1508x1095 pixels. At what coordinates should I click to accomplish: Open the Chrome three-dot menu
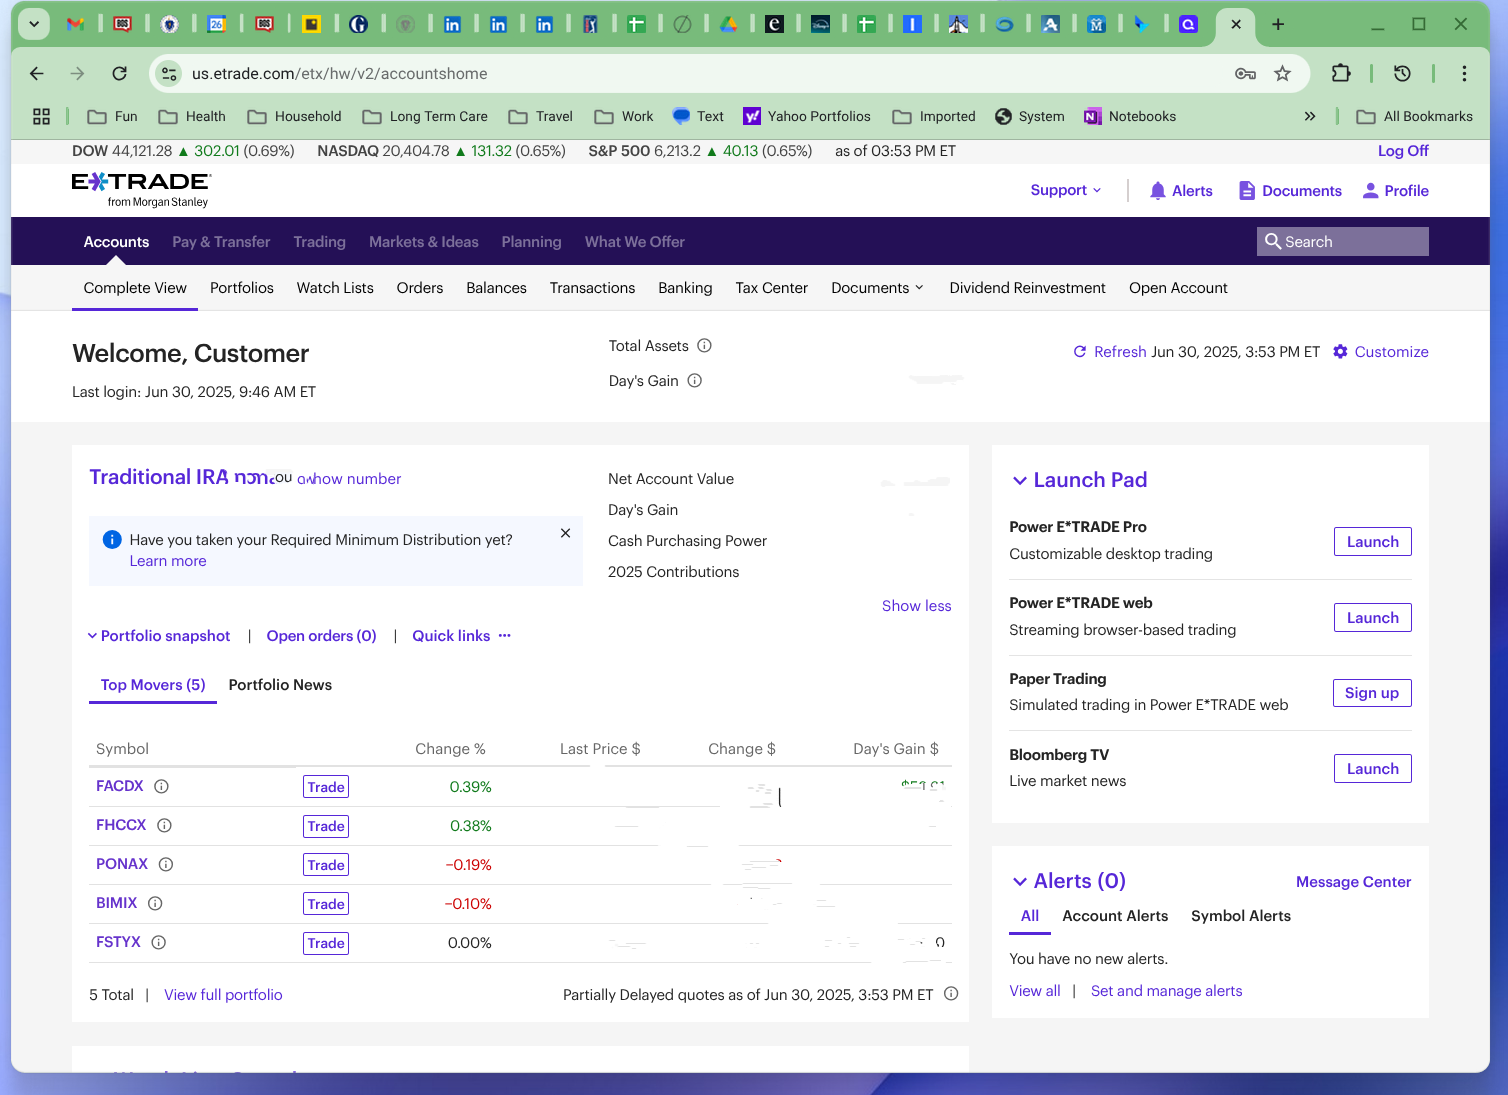1464,73
